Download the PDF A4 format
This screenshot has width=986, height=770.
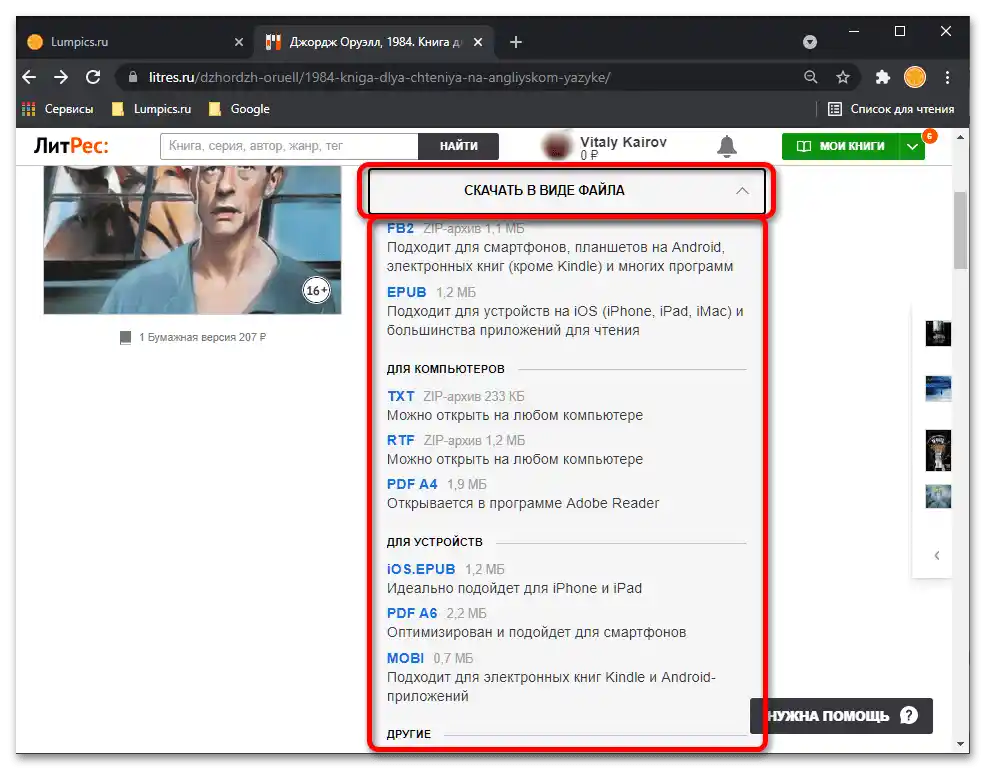[412, 485]
